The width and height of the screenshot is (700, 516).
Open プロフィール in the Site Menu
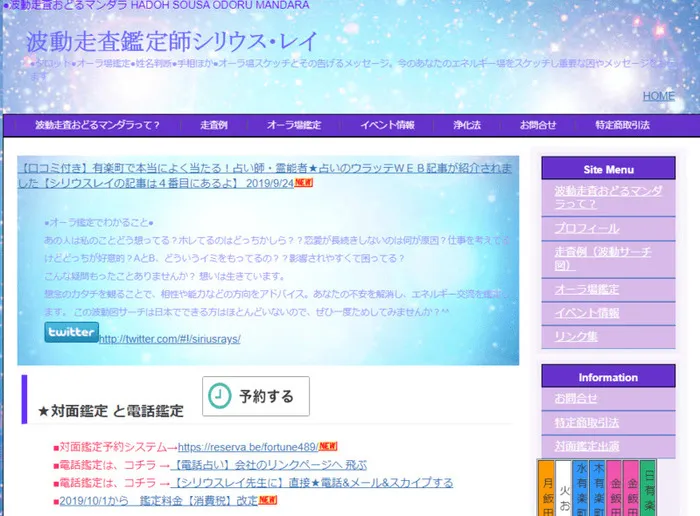point(587,228)
